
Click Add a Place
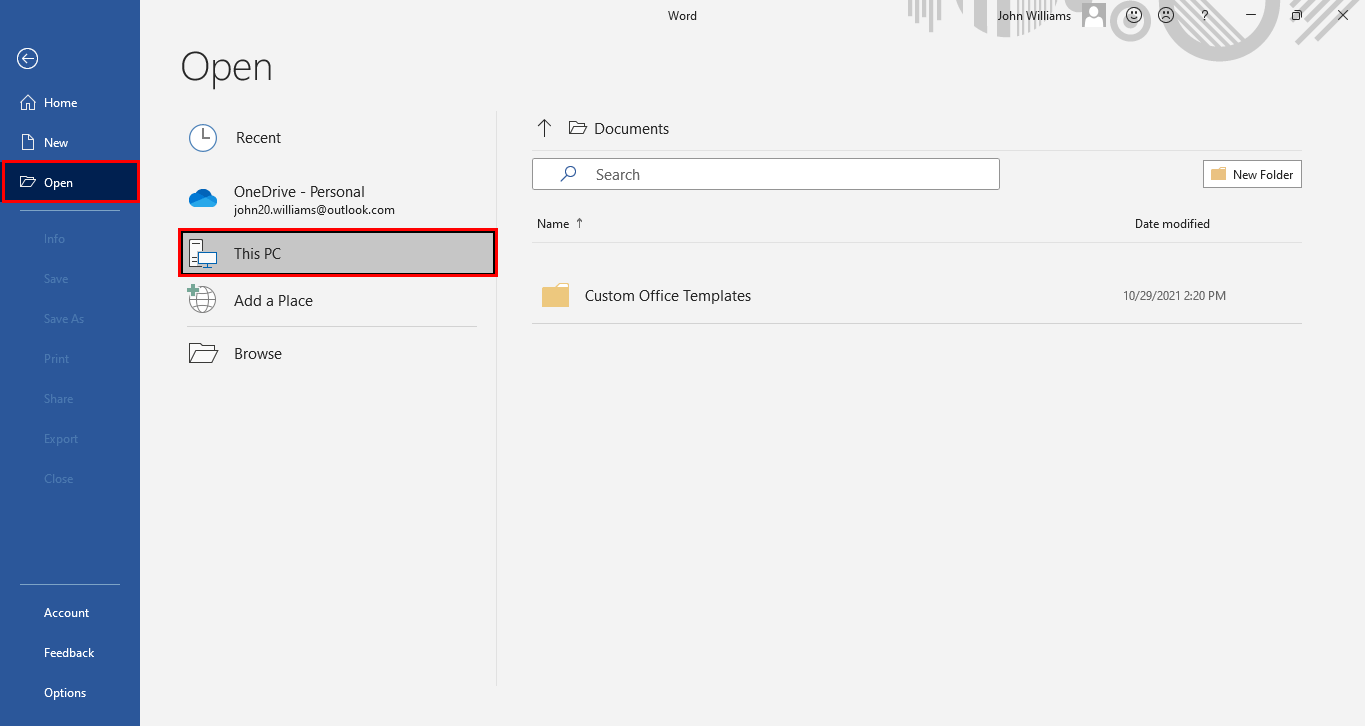[x=338, y=300]
